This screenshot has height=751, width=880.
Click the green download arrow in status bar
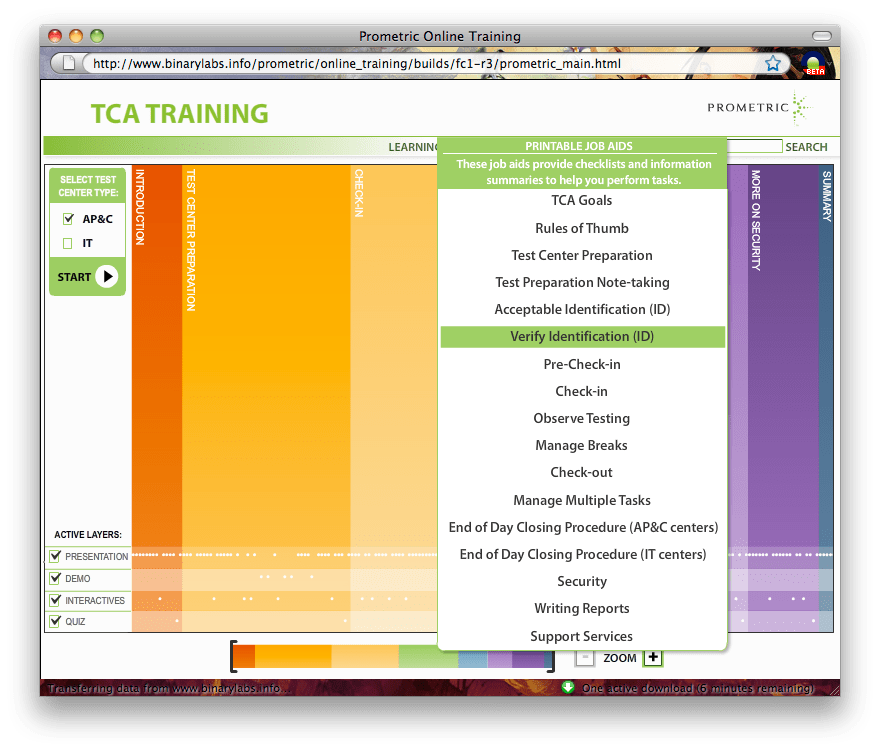[568, 688]
